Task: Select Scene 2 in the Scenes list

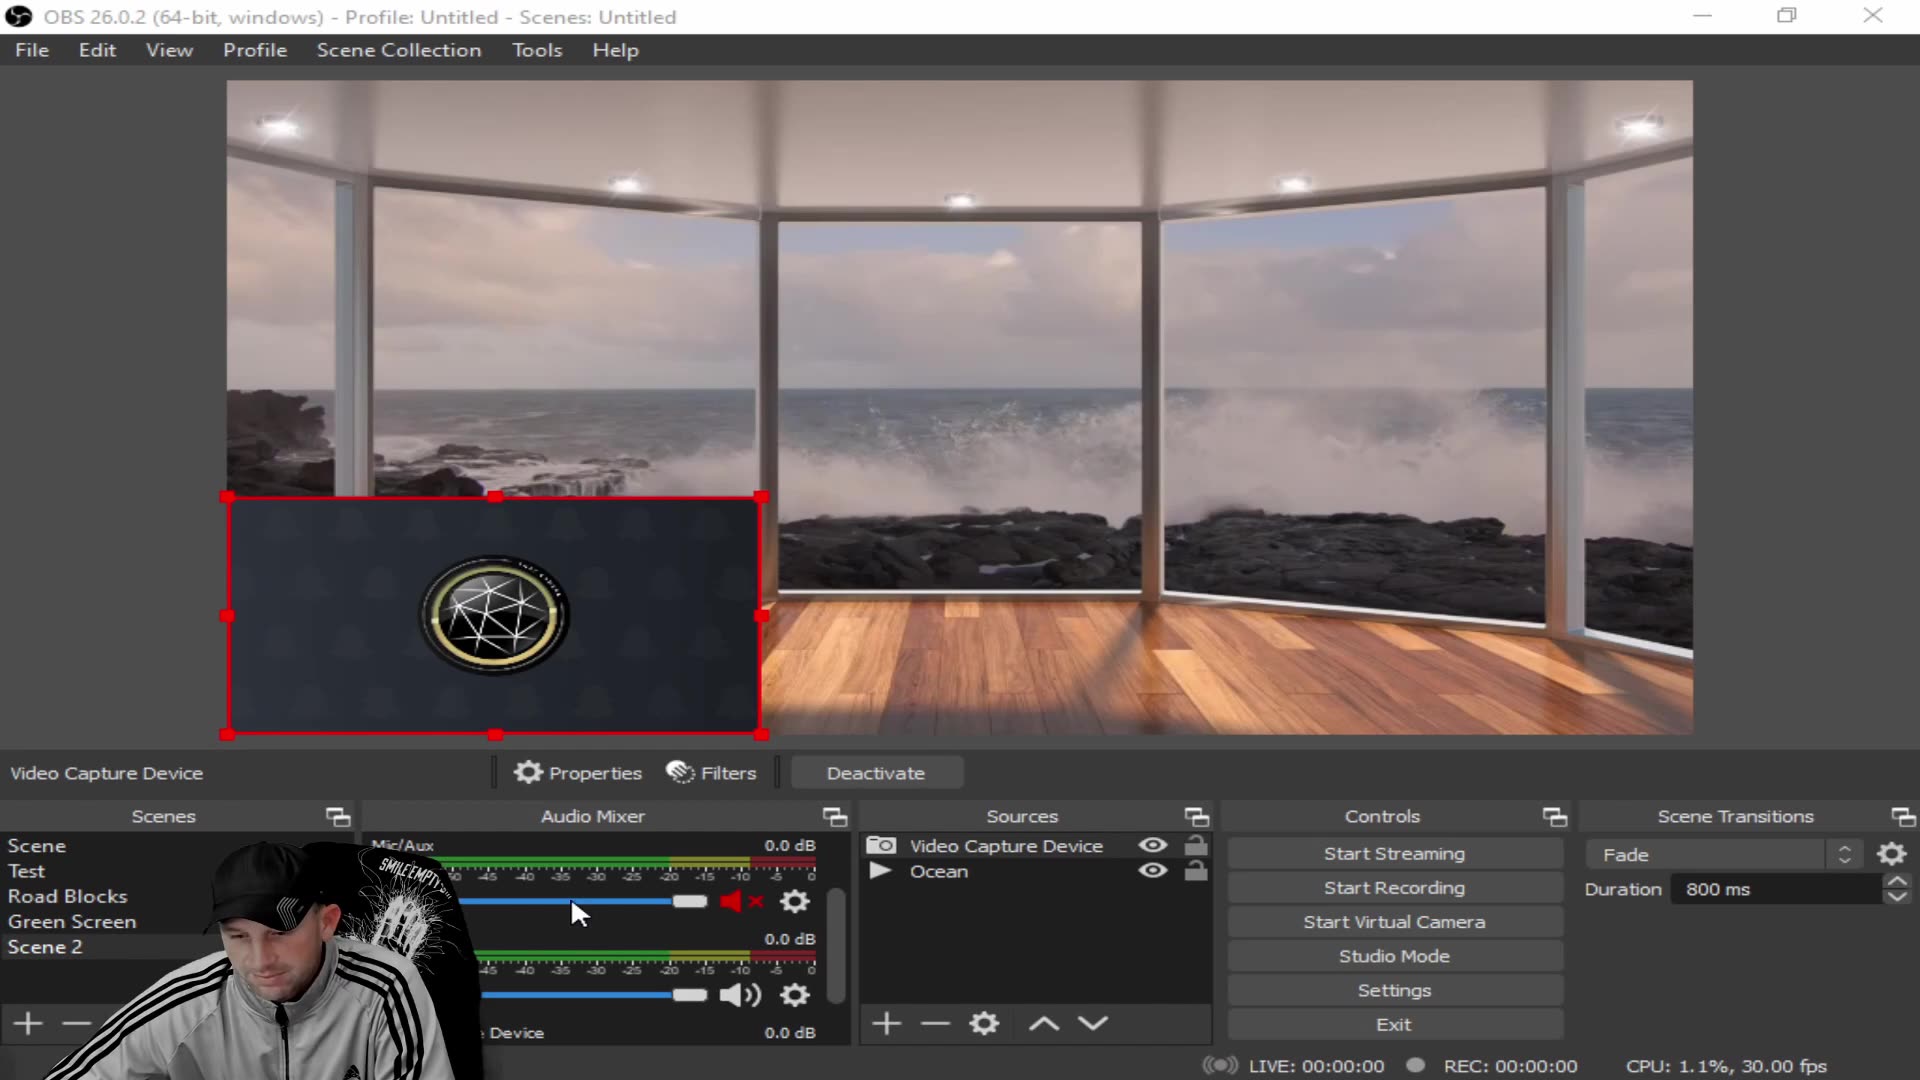Action: point(46,946)
